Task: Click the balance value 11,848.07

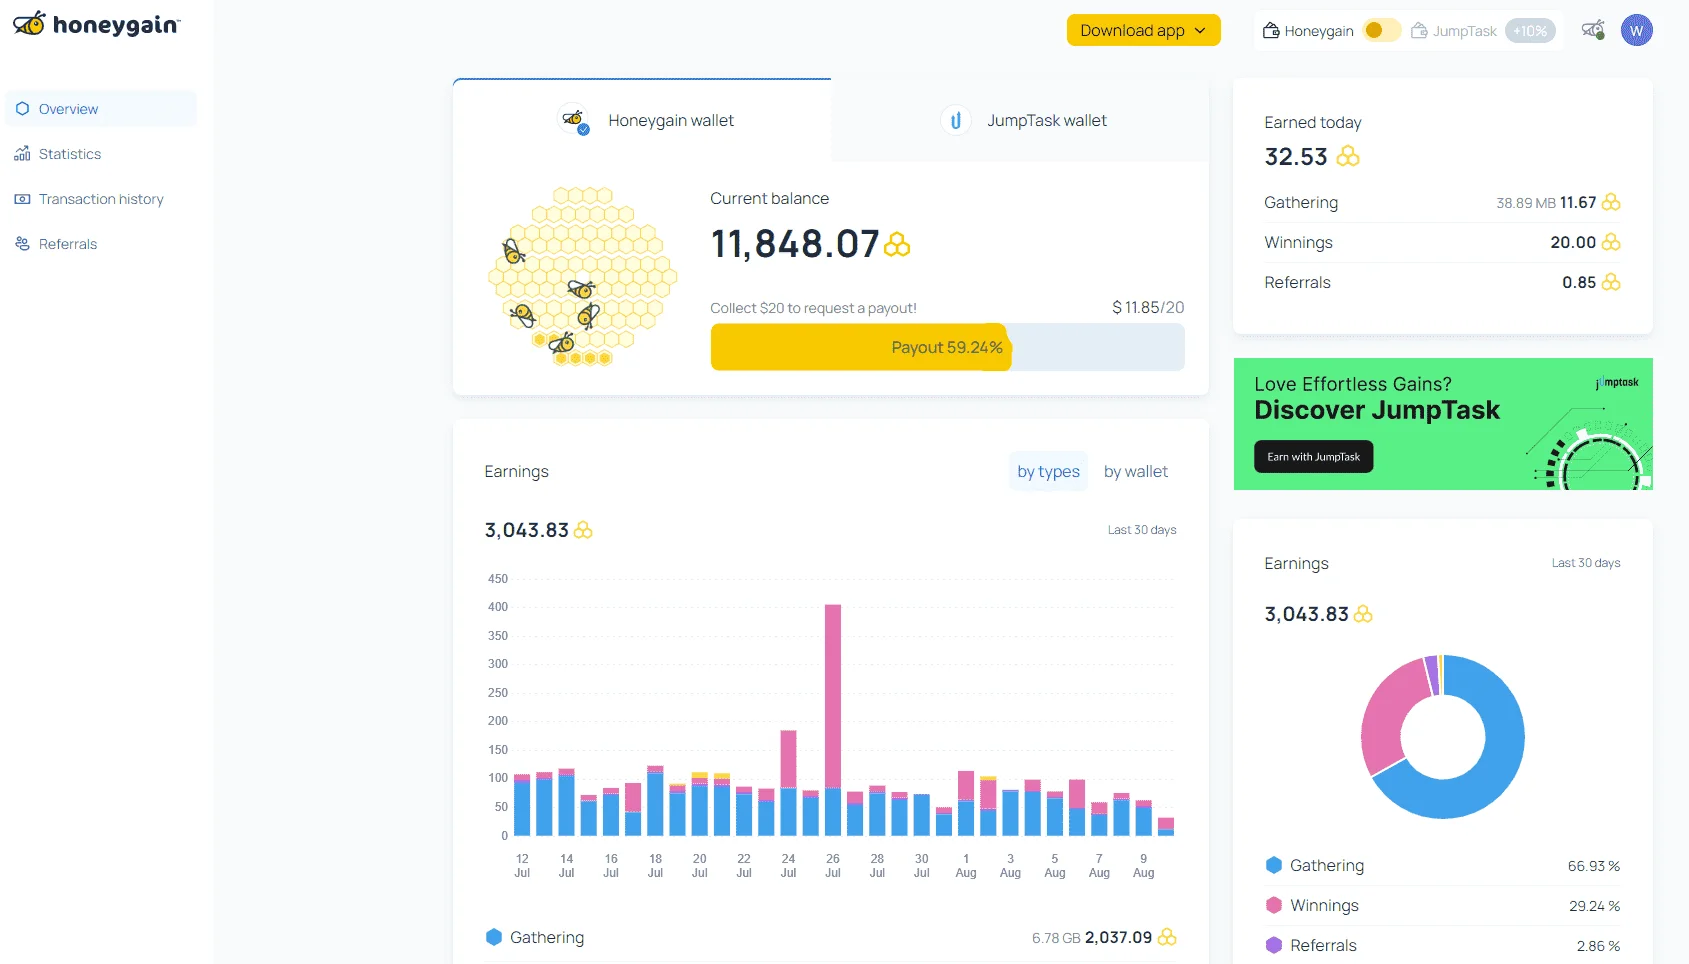Action: point(795,244)
